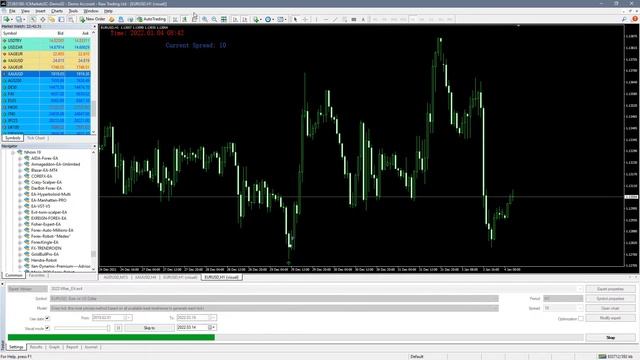Select the Draw Trendline tool

tap(335, 19)
